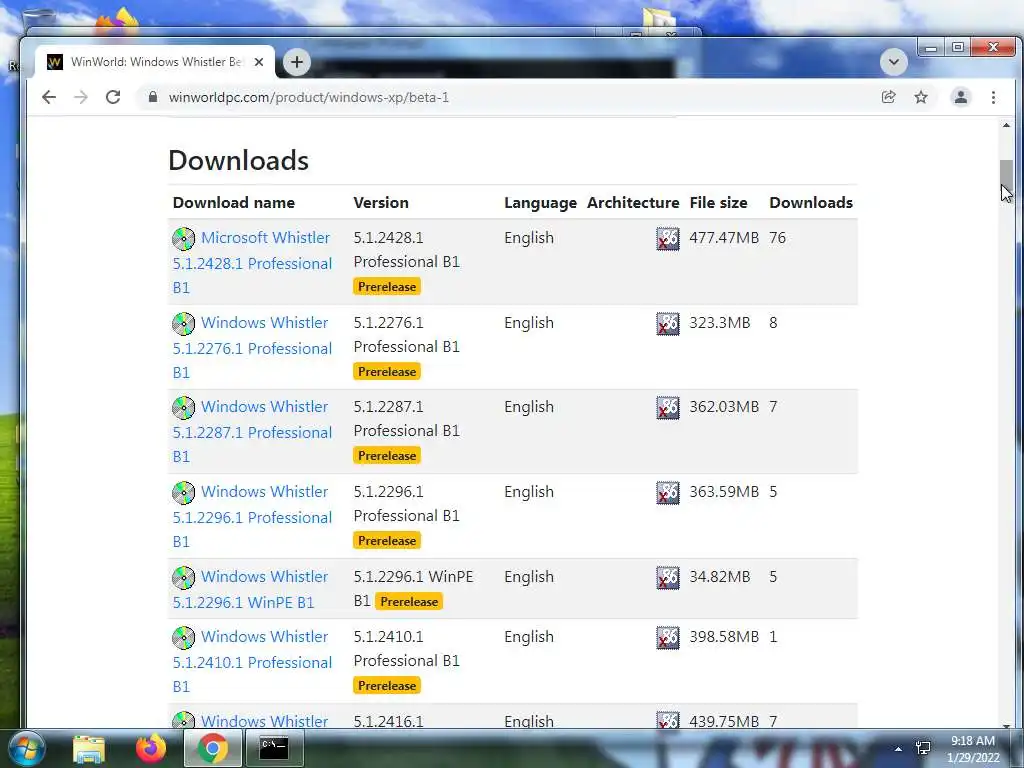Click the disc icon for Whistler 5.1.2287.1
The width and height of the screenshot is (1024, 768).
tap(184, 408)
